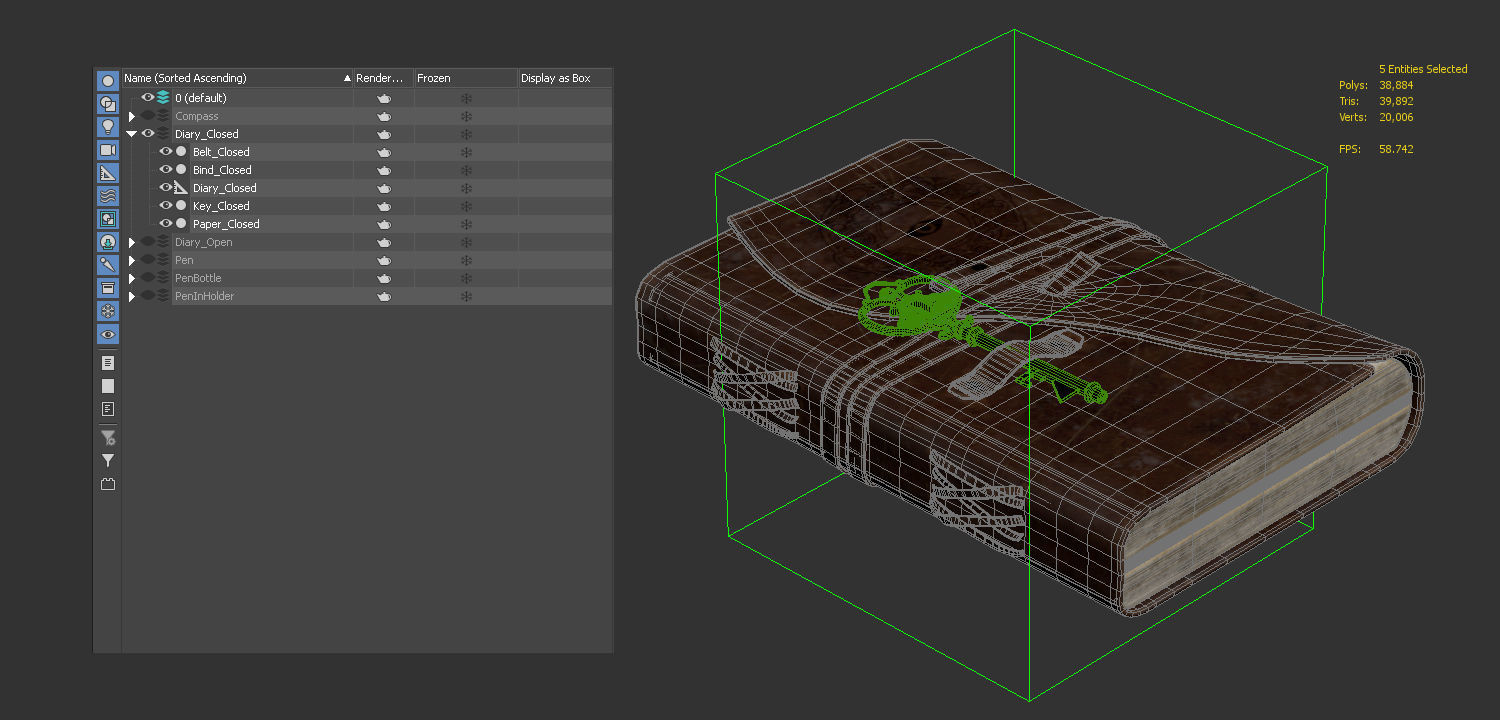Click the helper triangle icon of Diary_Closed object
This screenshot has width=1500, height=720.
(181, 187)
